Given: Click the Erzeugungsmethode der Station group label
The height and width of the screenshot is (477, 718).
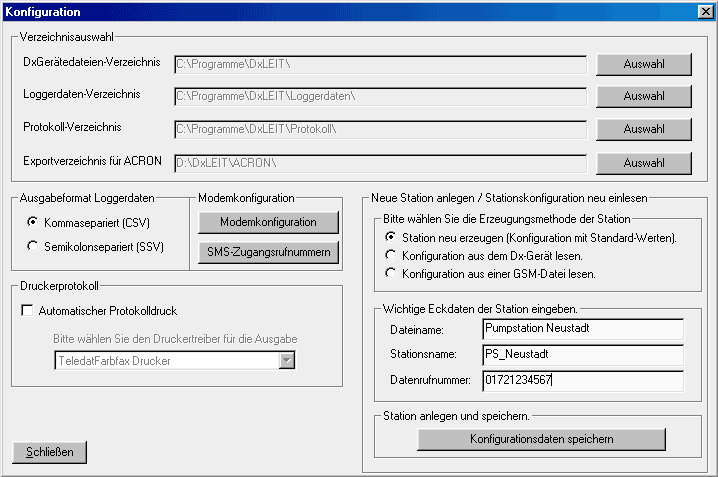Looking at the screenshot, I should 507,219.
